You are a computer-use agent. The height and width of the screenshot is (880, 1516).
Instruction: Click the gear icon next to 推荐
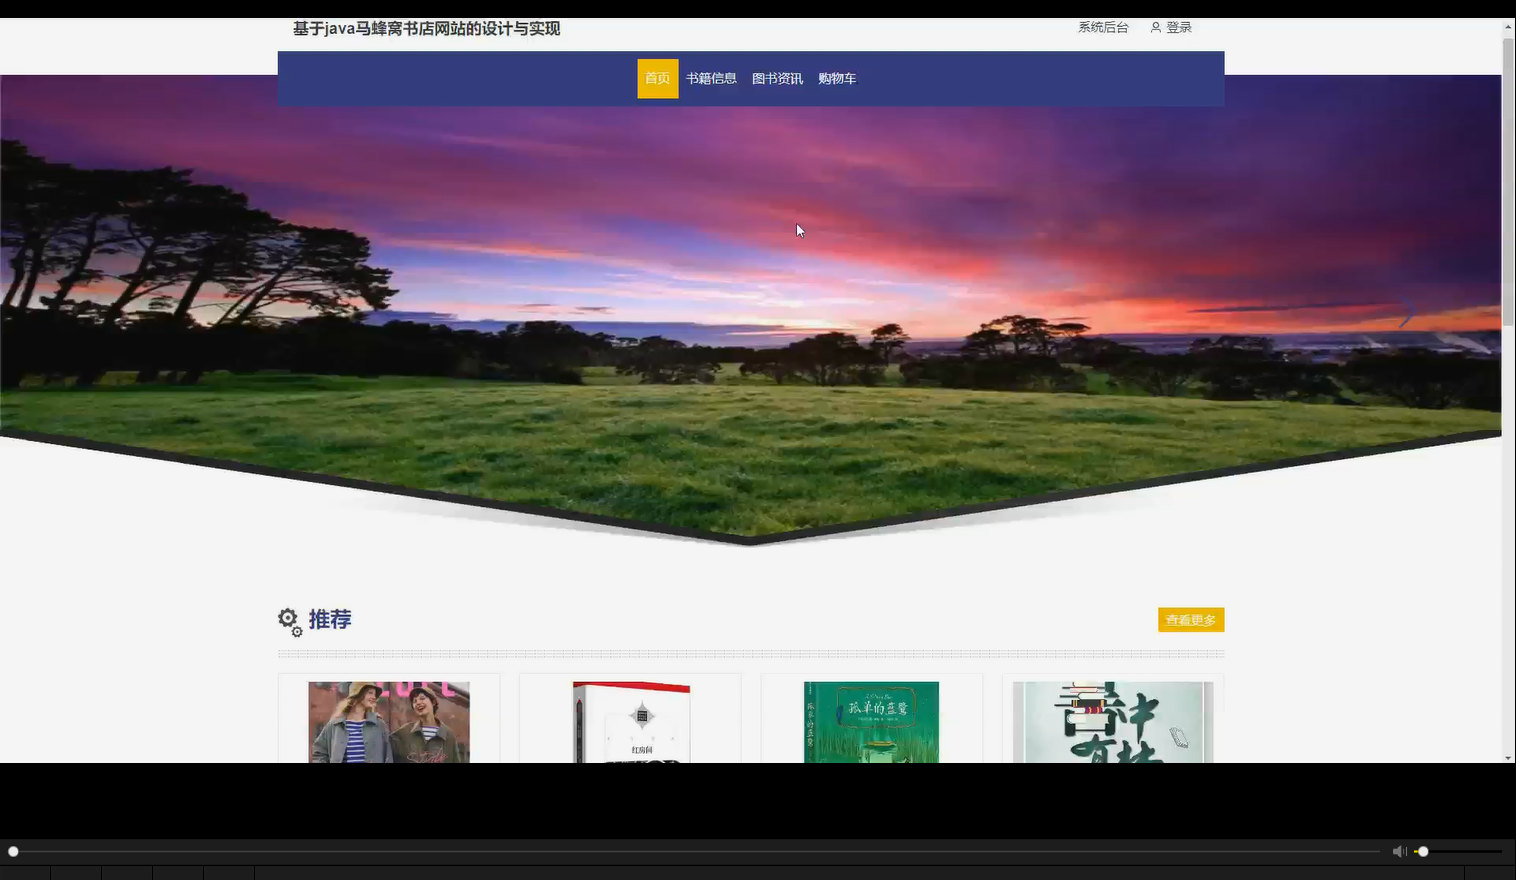(x=290, y=621)
